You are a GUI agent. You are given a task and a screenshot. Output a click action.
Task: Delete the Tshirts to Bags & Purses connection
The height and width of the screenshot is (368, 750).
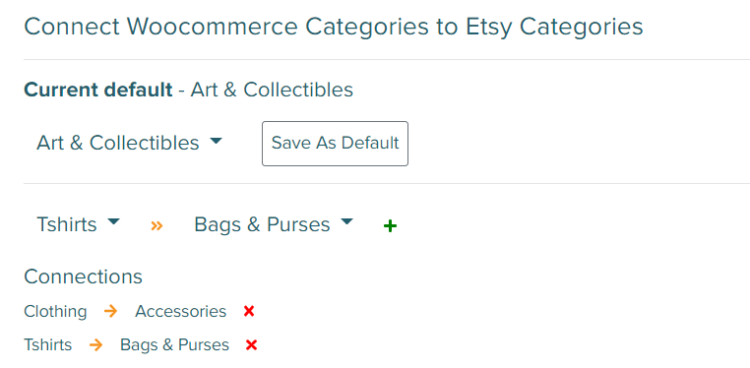point(251,345)
